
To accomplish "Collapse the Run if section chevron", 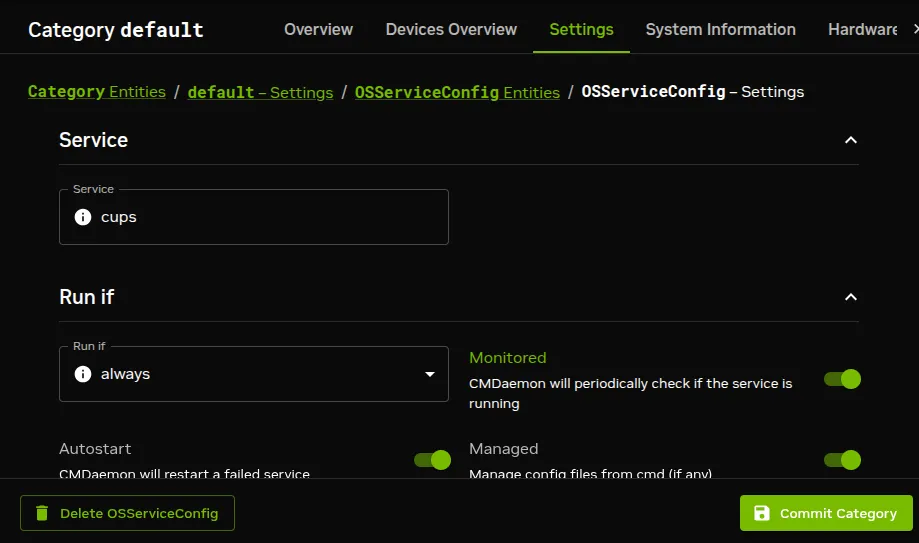I will pos(850,297).
